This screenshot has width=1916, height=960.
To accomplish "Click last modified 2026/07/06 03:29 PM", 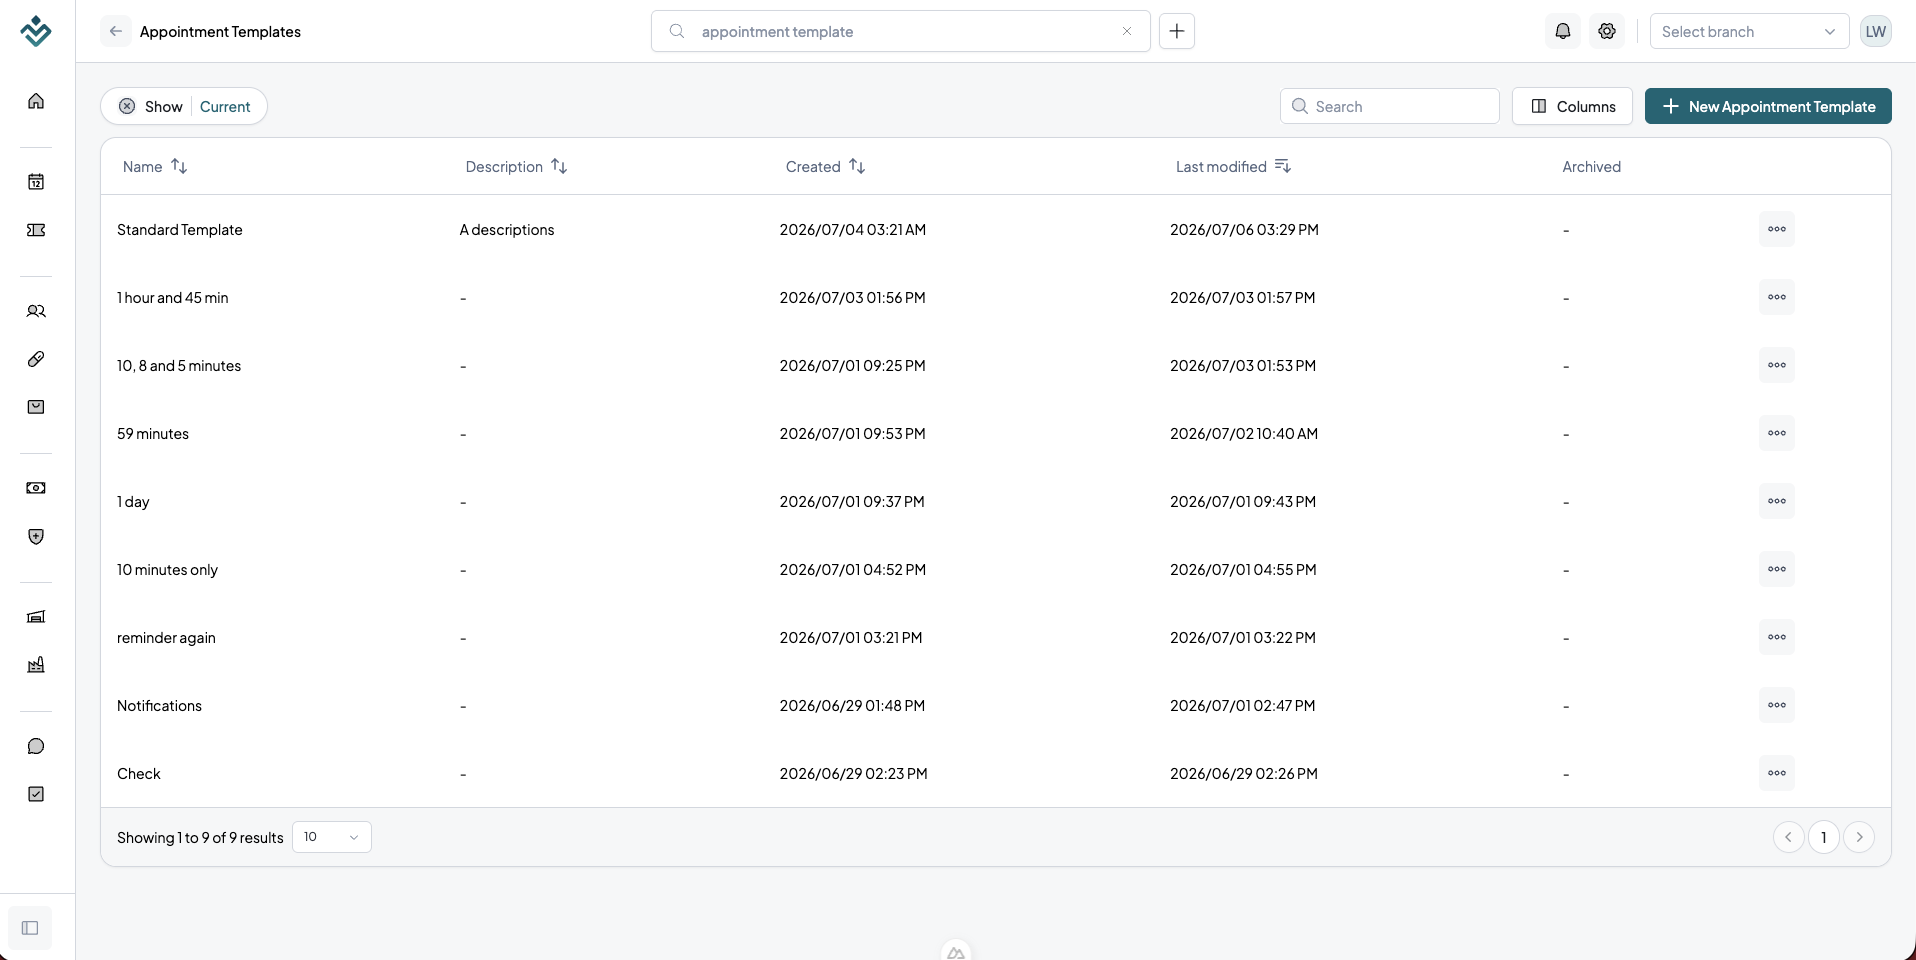I will tap(1244, 230).
